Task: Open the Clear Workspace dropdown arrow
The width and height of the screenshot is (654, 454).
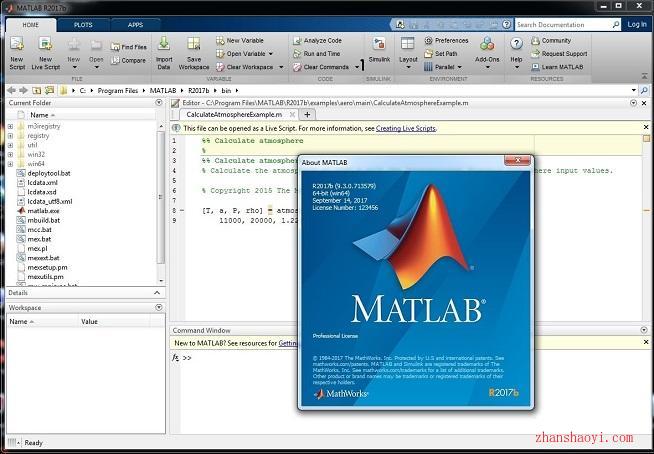Action: 281,67
